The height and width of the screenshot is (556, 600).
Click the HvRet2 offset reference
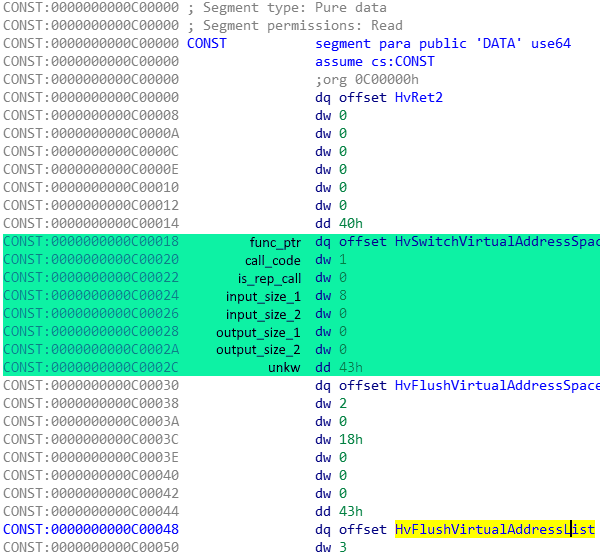click(419, 98)
